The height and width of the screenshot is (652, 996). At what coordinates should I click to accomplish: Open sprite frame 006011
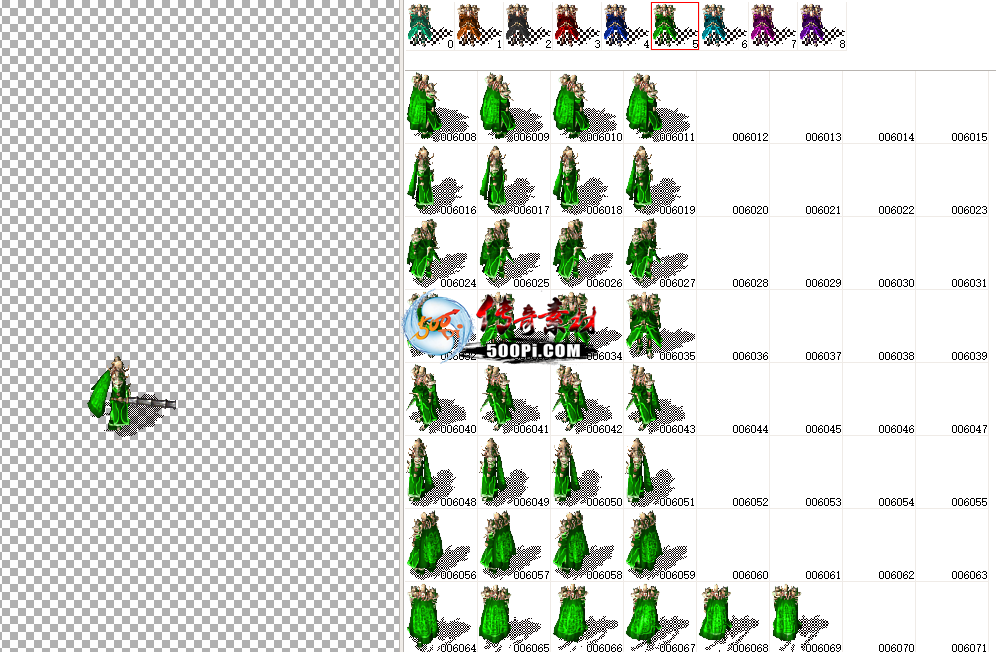point(660,107)
